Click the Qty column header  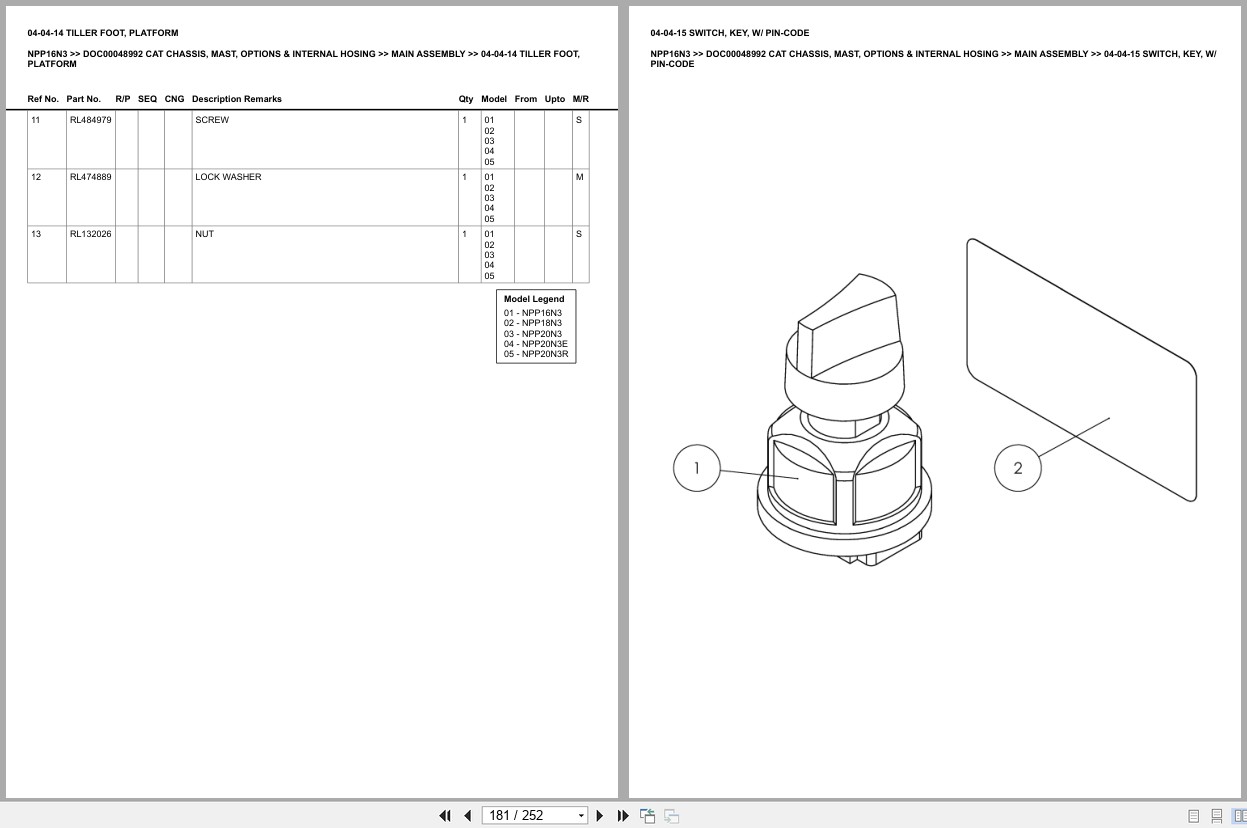coord(466,99)
